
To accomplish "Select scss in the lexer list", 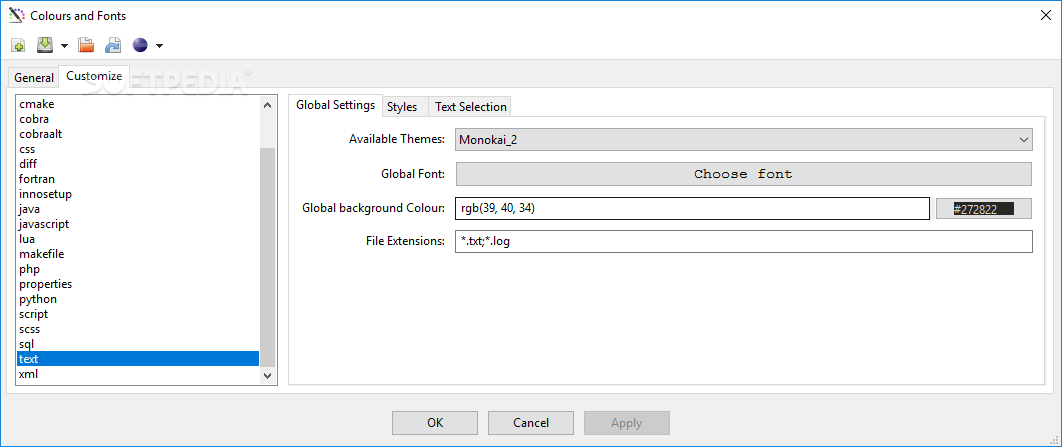I will [137, 329].
